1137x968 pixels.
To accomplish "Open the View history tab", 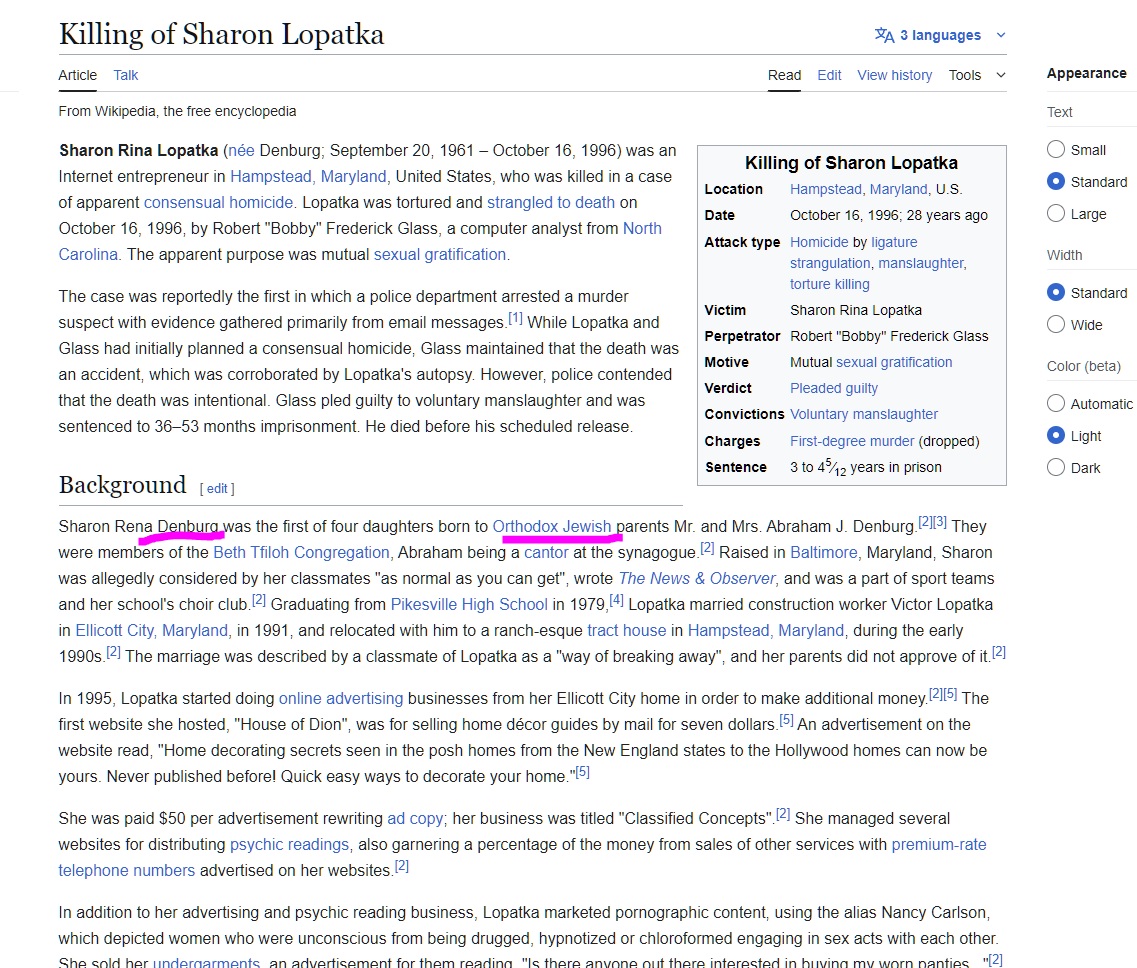I will [x=895, y=75].
